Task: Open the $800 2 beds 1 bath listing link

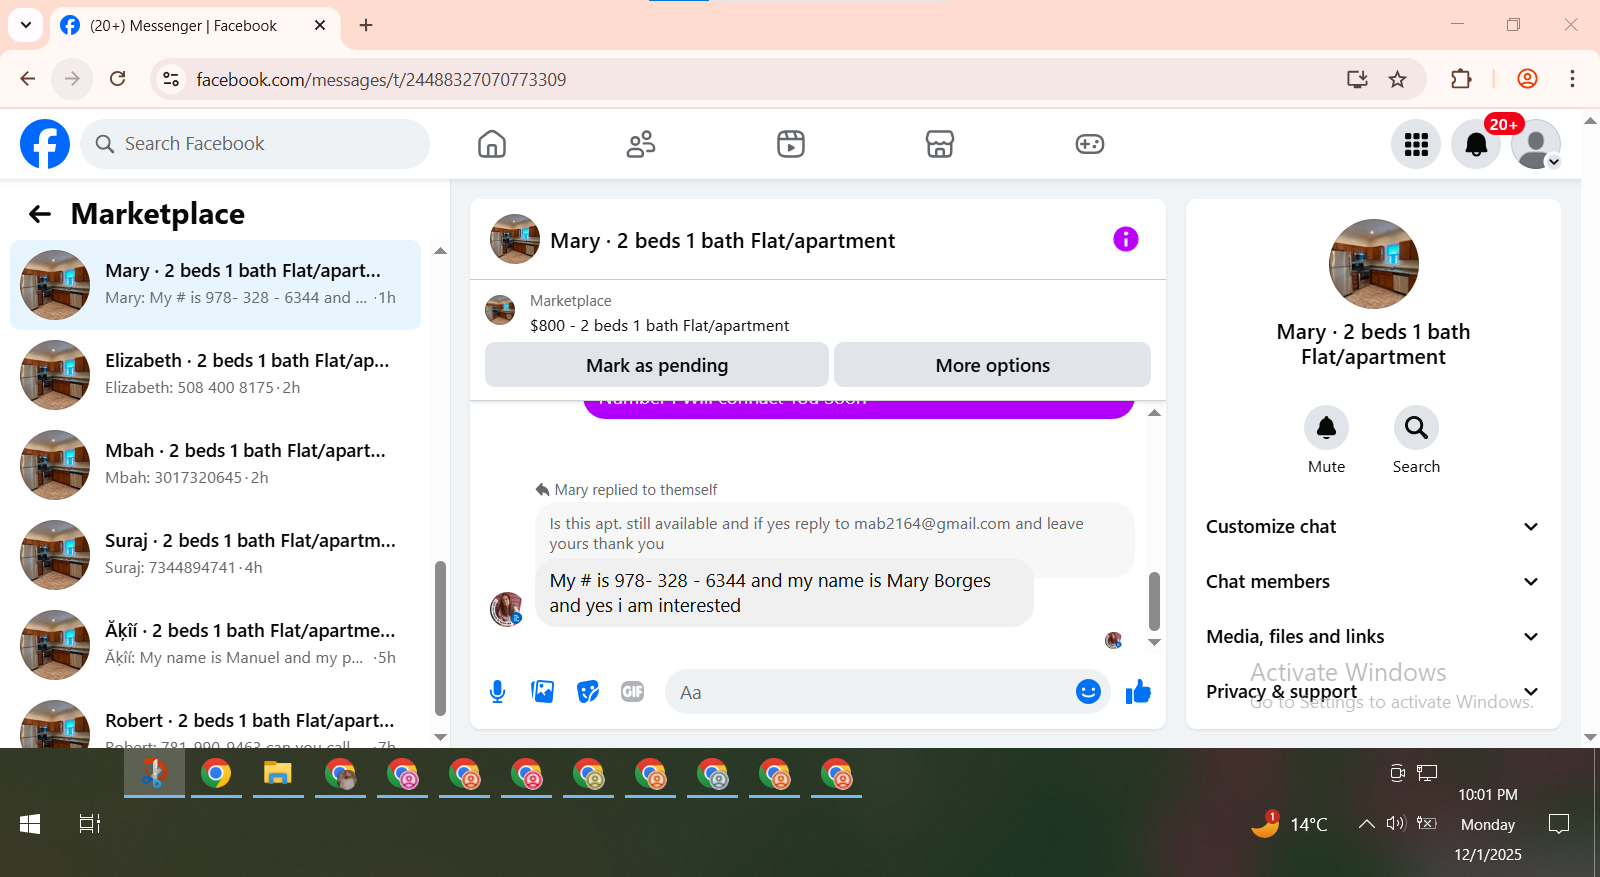Action: 659,325
